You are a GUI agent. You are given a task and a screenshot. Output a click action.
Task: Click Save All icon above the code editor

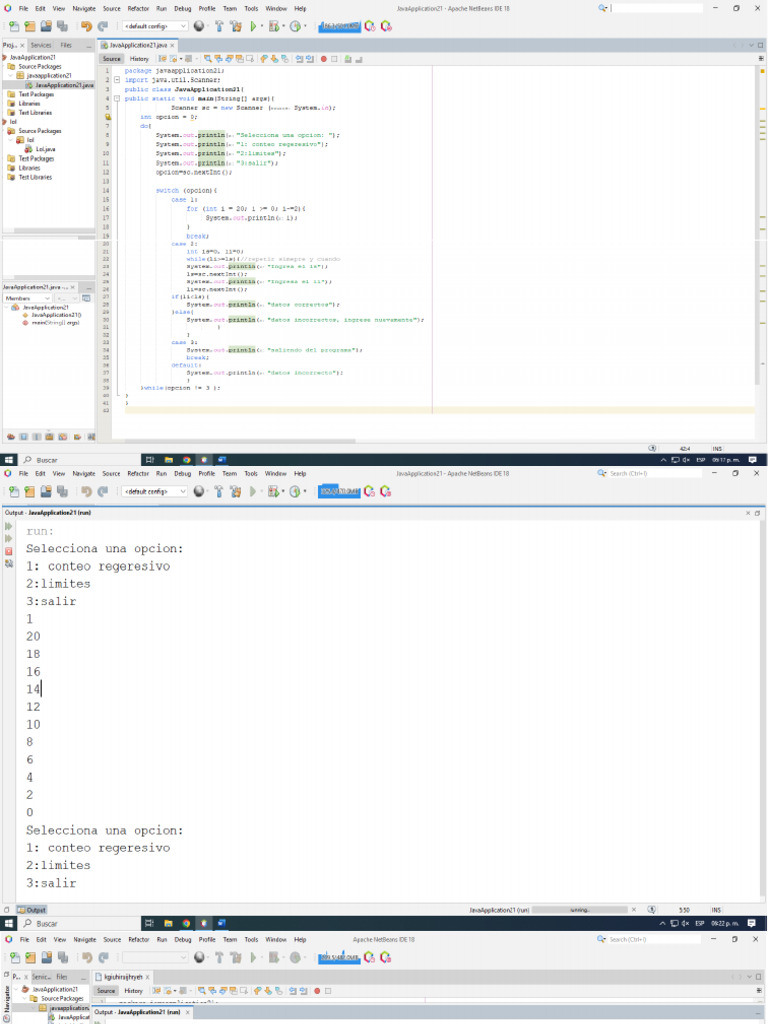click(61, 26)
